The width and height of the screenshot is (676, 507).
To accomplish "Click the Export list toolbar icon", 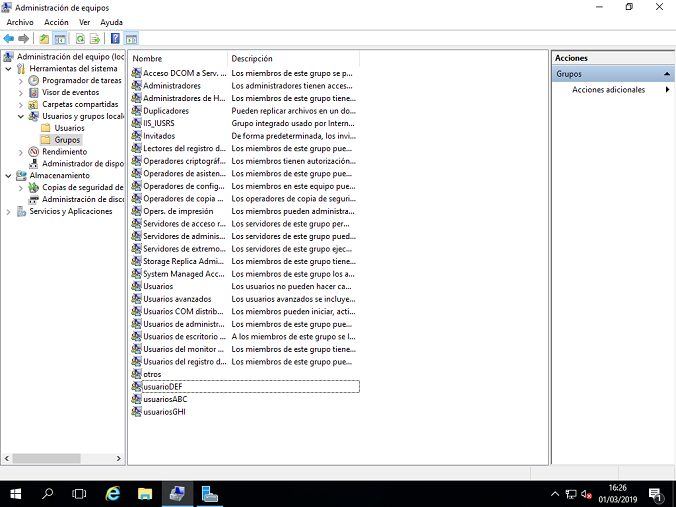I will point(95,39).
